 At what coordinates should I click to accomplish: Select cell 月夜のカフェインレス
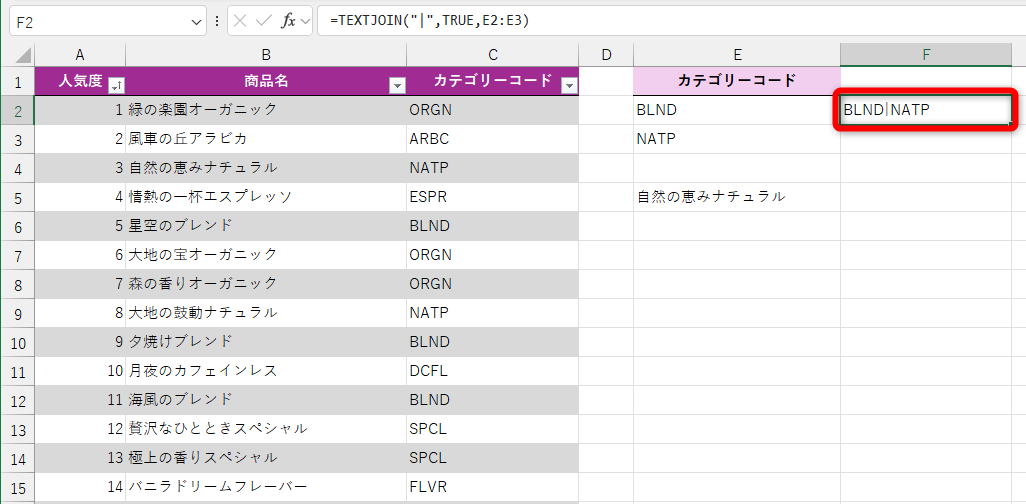[266, 370]
